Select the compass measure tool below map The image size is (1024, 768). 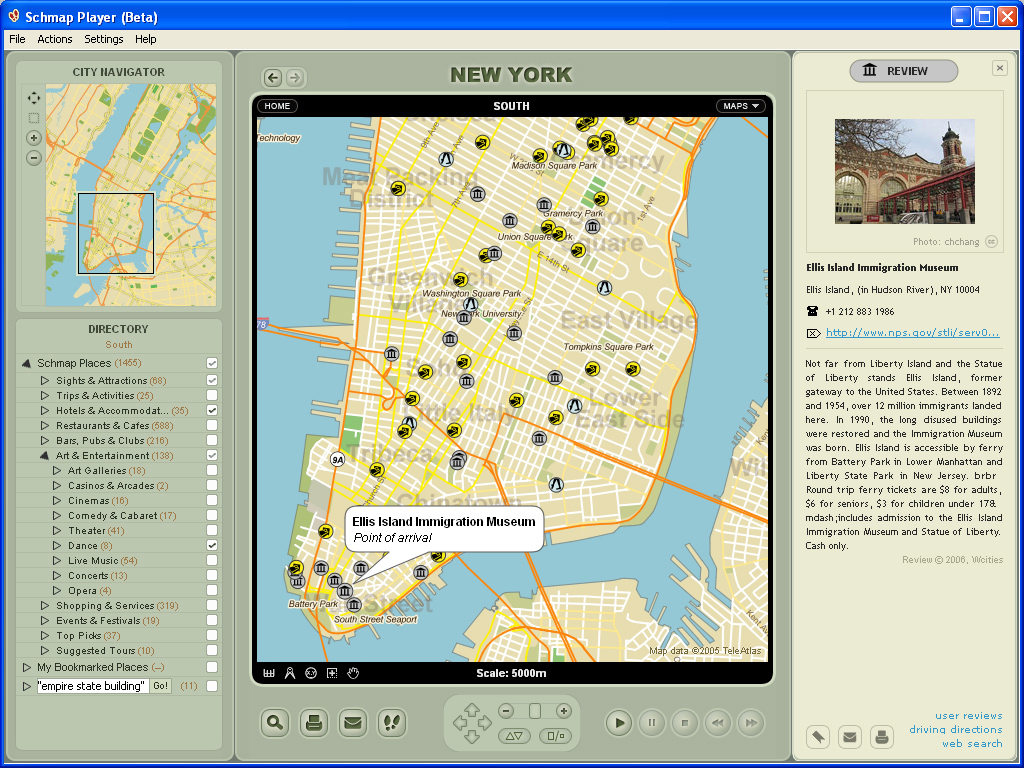(x=290, y=673)
